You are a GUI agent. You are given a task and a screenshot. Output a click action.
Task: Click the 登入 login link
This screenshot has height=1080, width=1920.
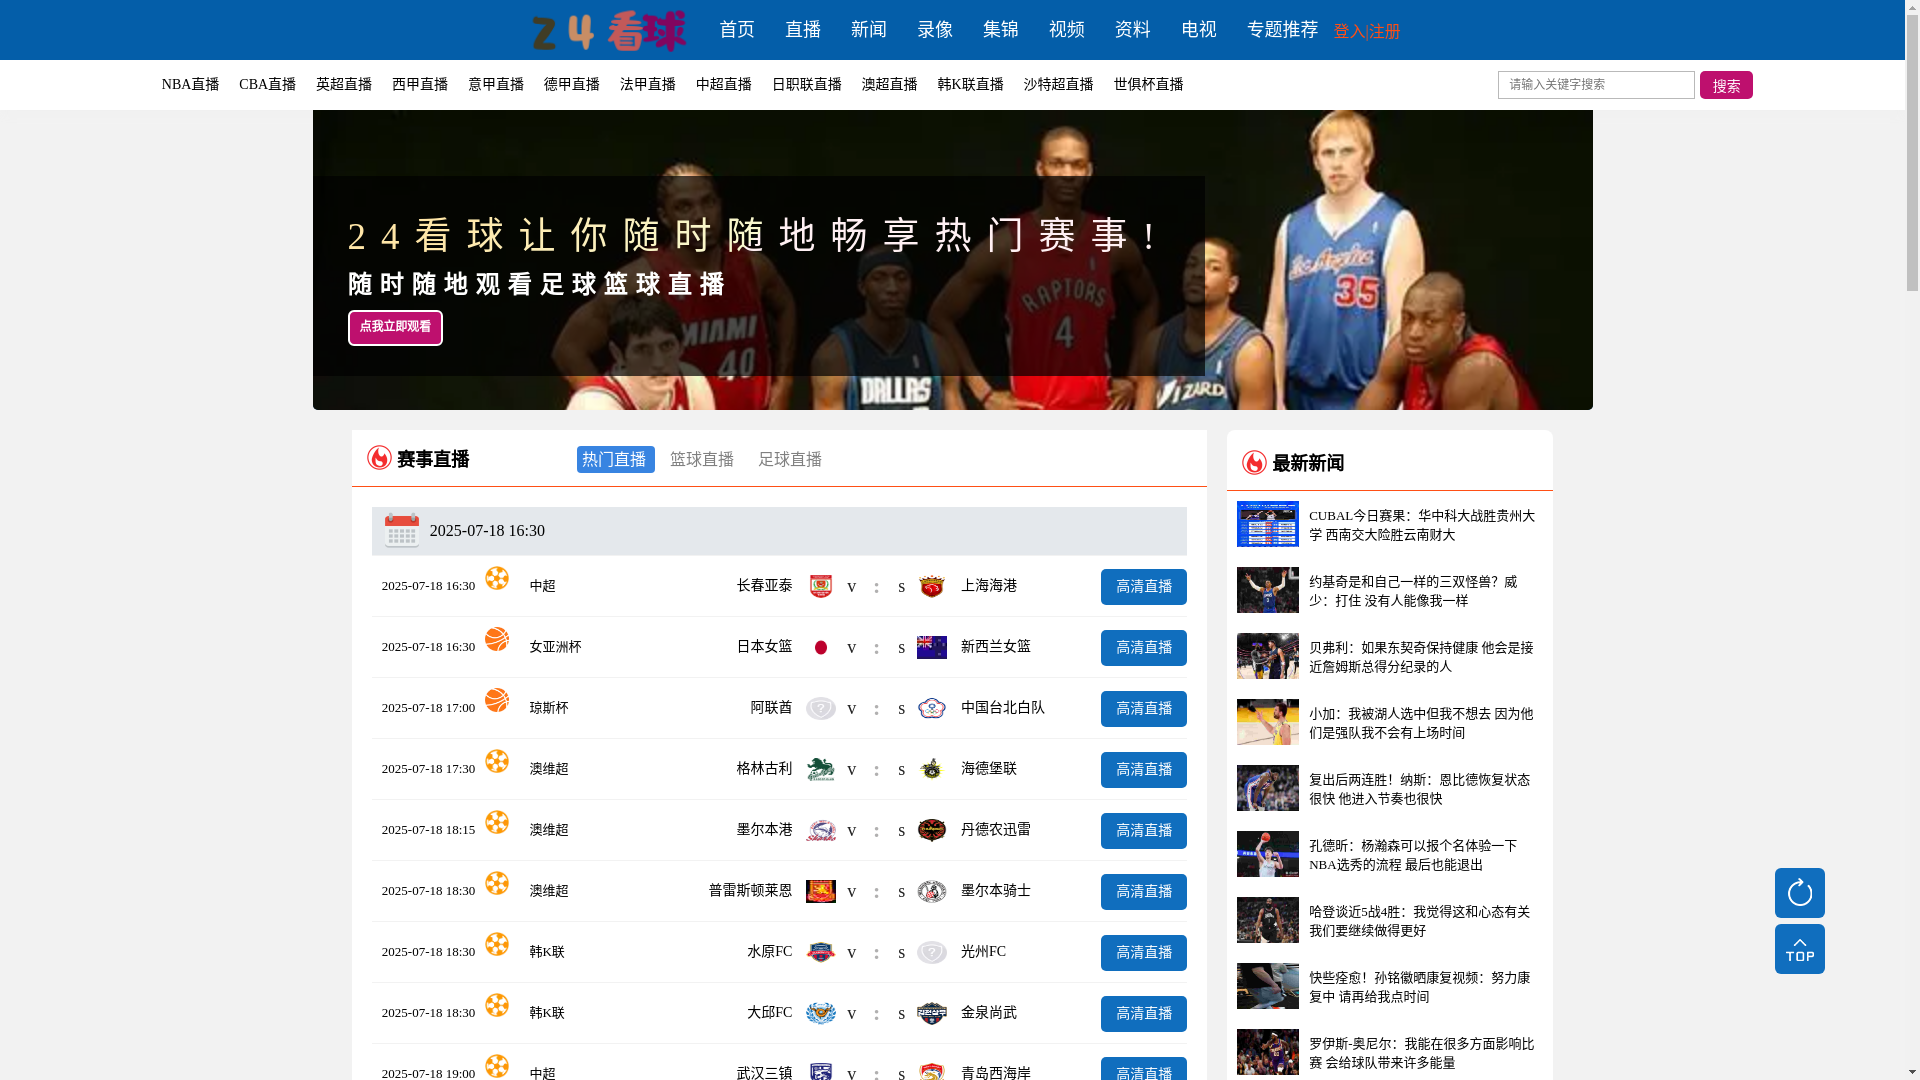tap(1349, 32)
